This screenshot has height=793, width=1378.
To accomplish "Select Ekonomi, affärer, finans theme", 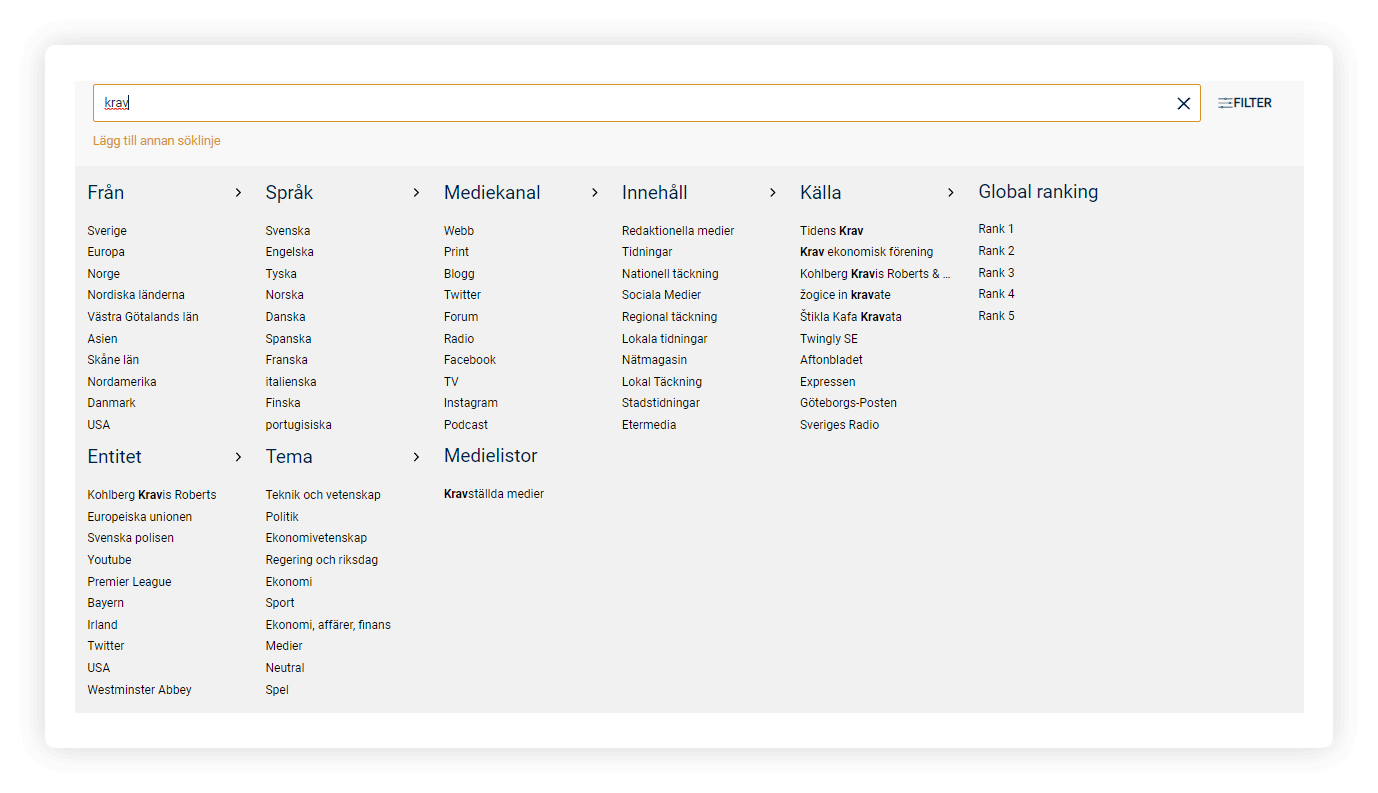I will (x=328, y=625).
